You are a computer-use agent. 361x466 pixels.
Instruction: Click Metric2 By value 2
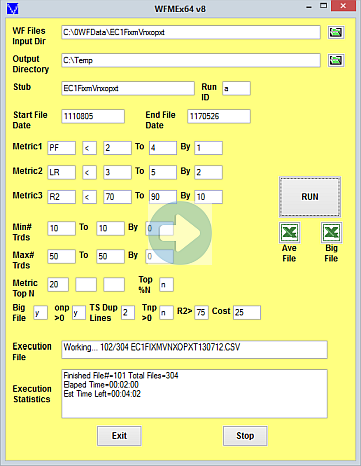point(208,172)
